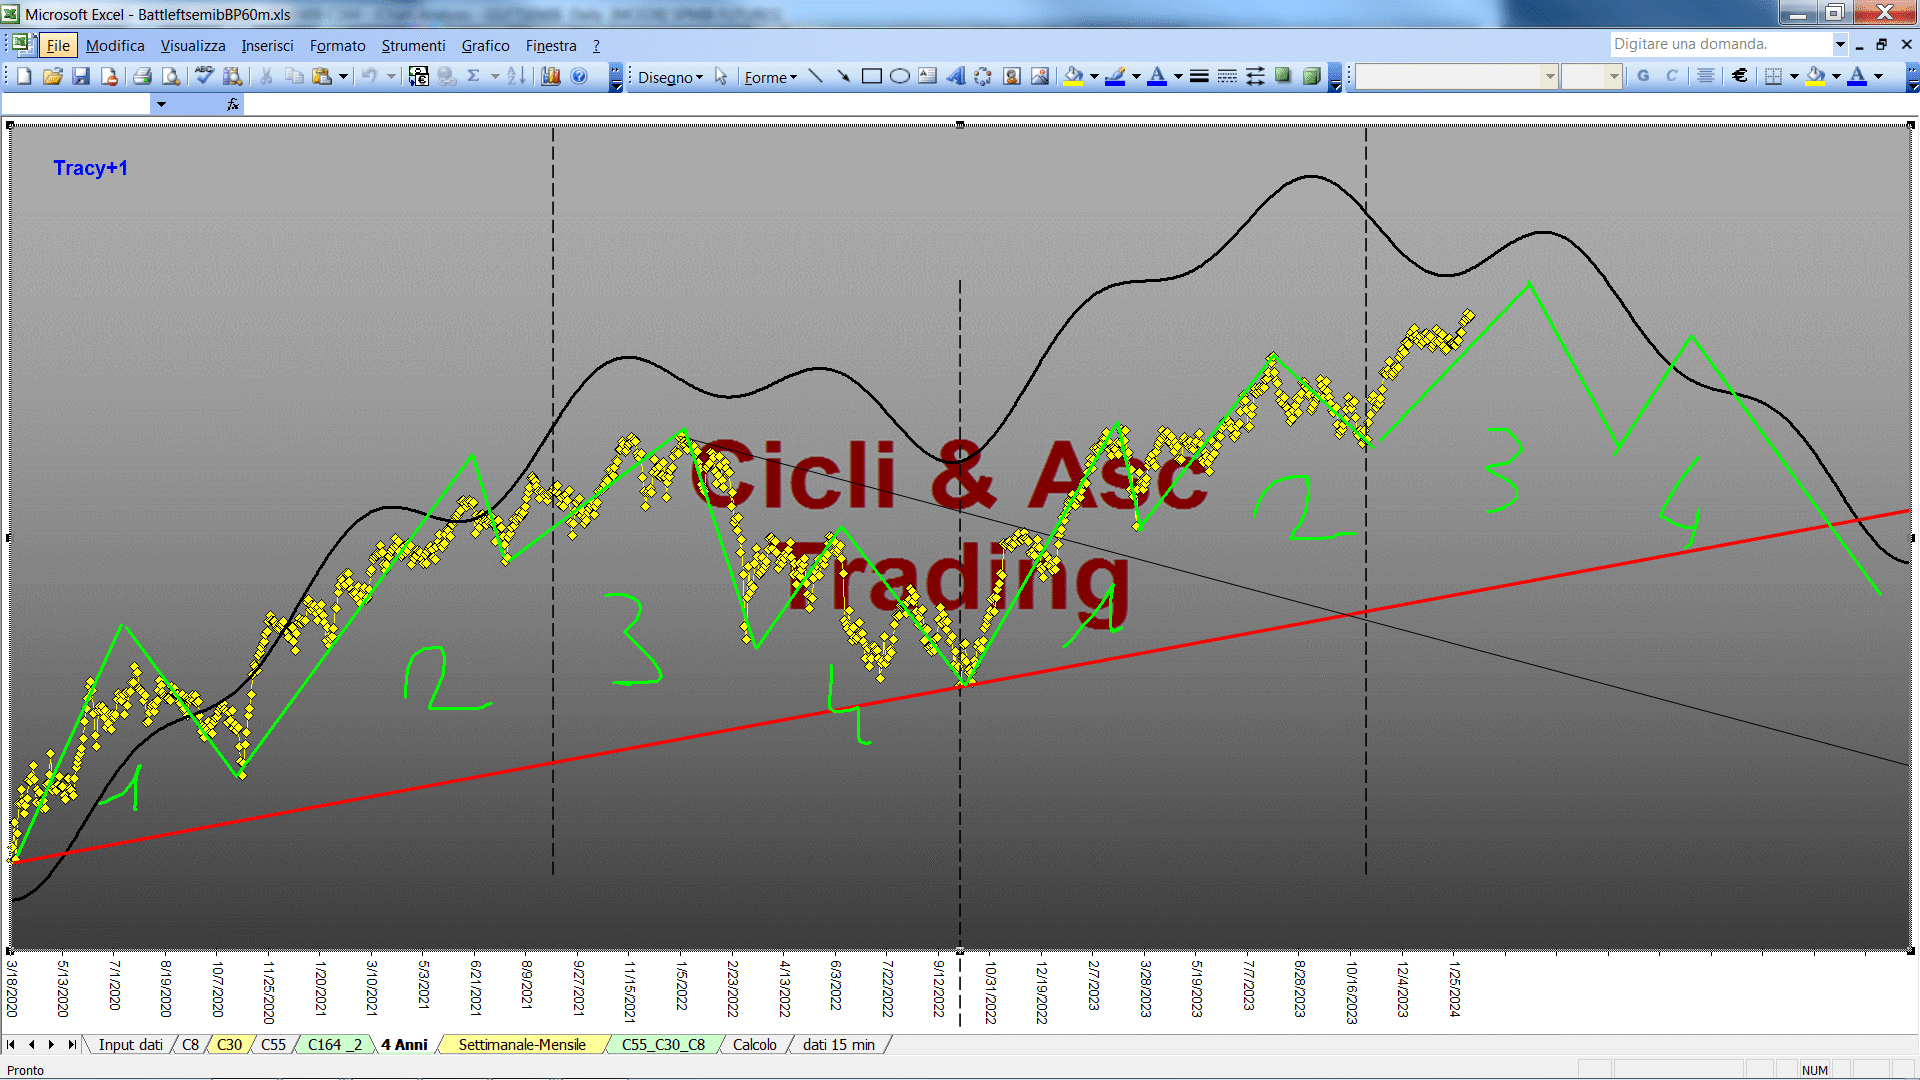
Task: Expand the AutoSum functions arrow
Action: (x=494, y=76)
